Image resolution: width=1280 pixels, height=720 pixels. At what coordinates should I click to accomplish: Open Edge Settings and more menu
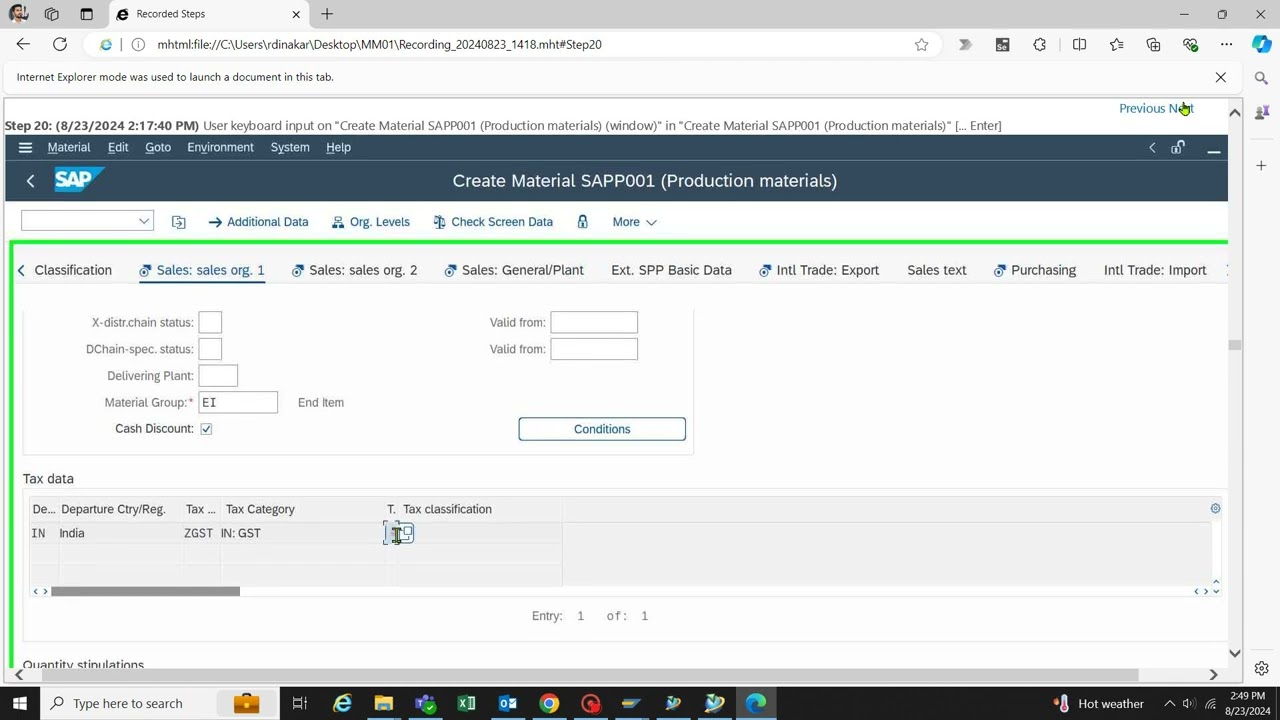point(1226,44)
